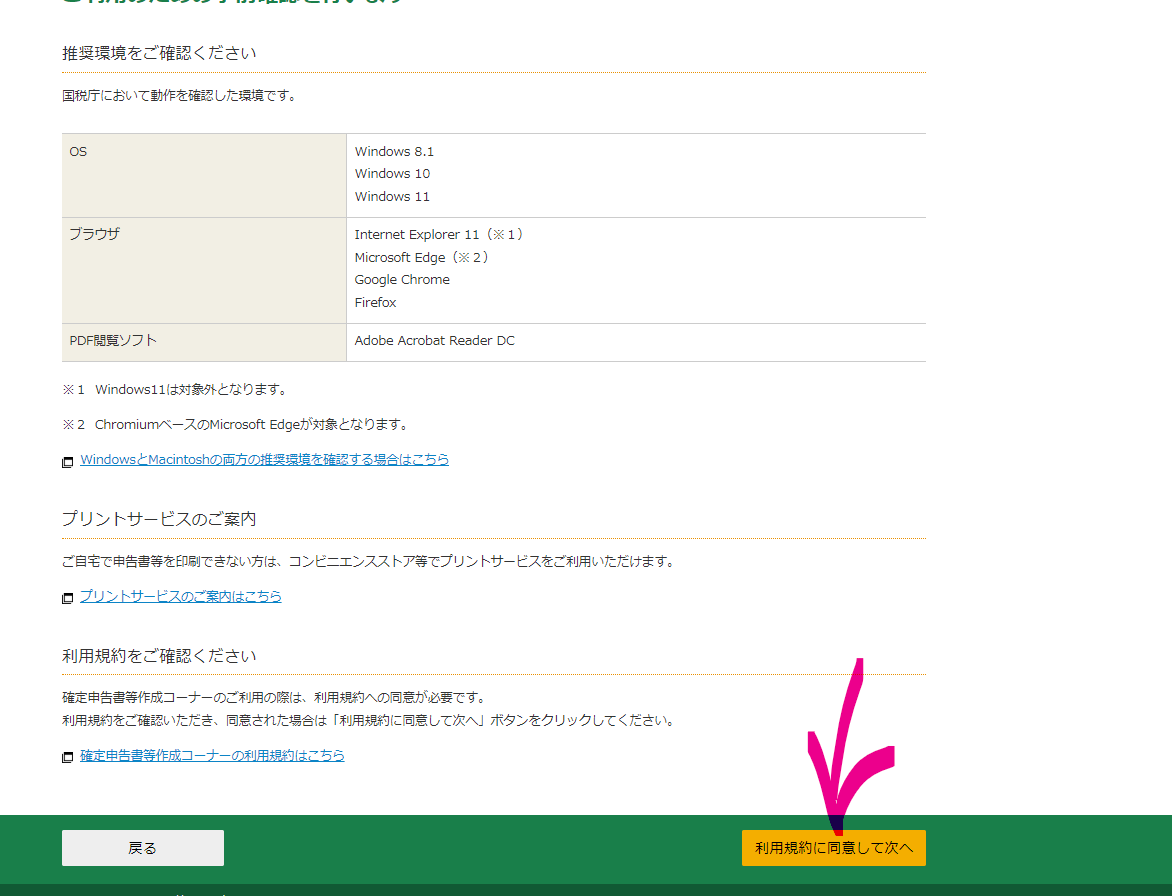This screenshot has width=1172, height=896.
Task: Click 国税庁において動作を確認した環境です text
Action: click(x=180, y=96)
